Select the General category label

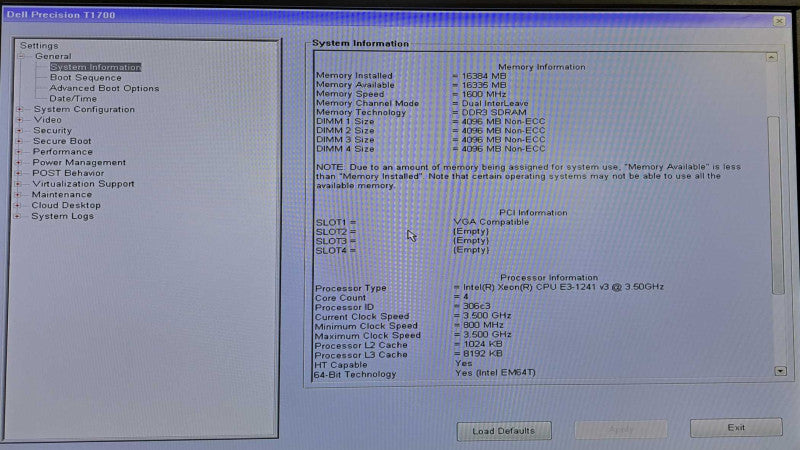coord(53,56)
